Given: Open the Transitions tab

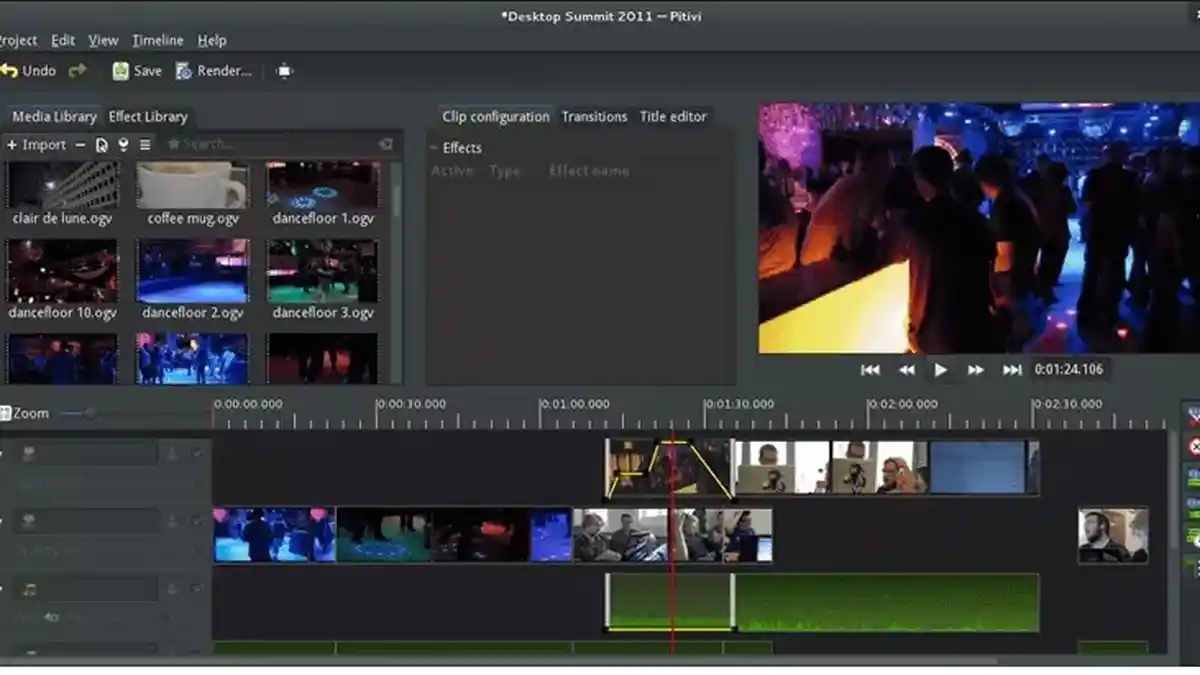Looking at the screenshot, I should coord(594,117).
